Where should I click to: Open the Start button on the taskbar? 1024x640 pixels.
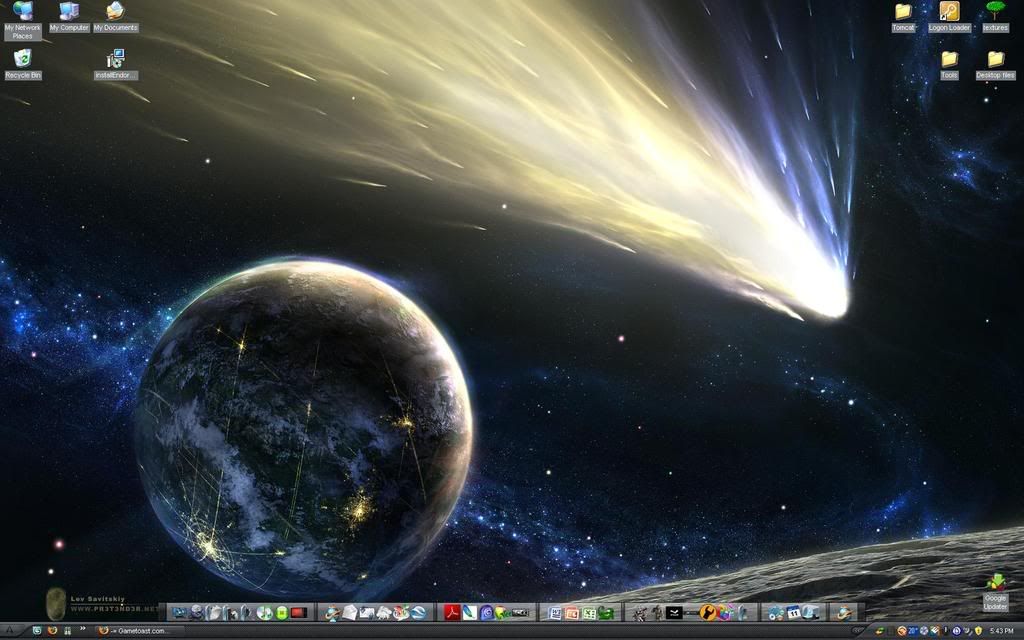coord(10,630)
